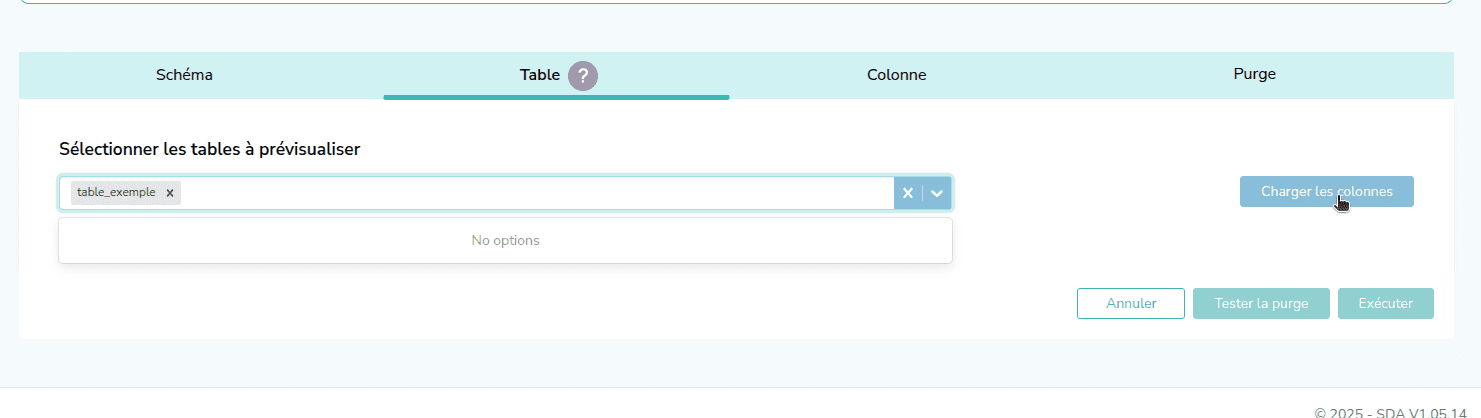Go to the Purge tab
Viewport: 1481px width, 418px height.
[1254, 75]
